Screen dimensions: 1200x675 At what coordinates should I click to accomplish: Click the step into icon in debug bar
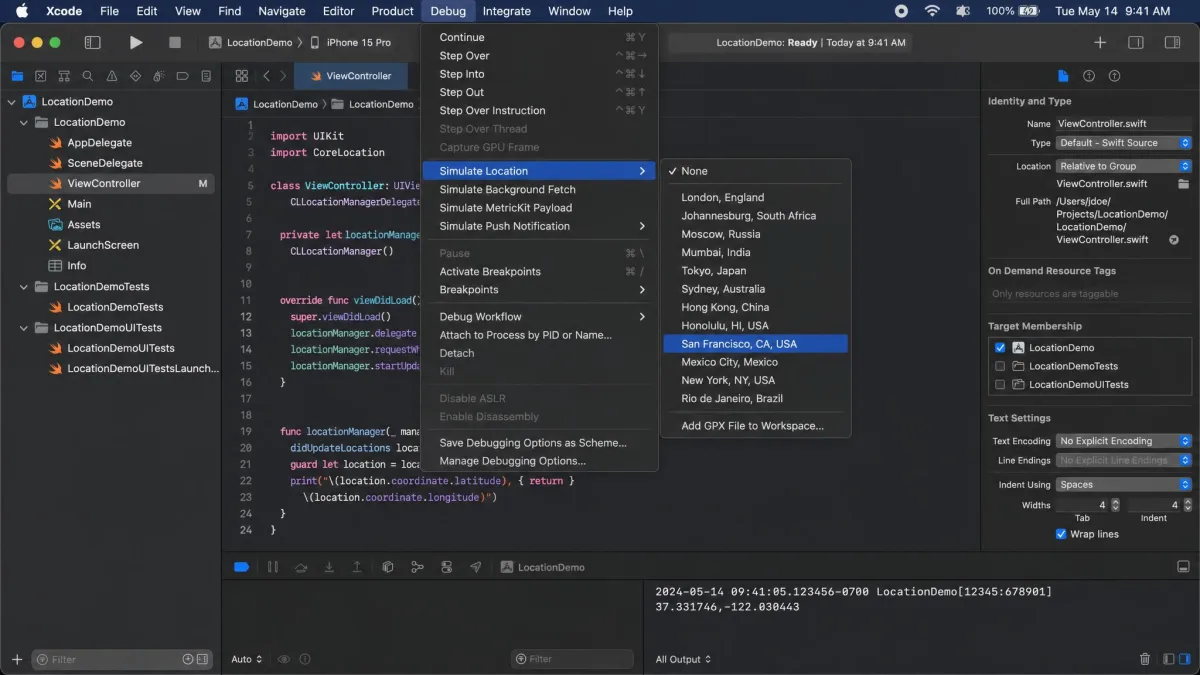click(329, 567)
